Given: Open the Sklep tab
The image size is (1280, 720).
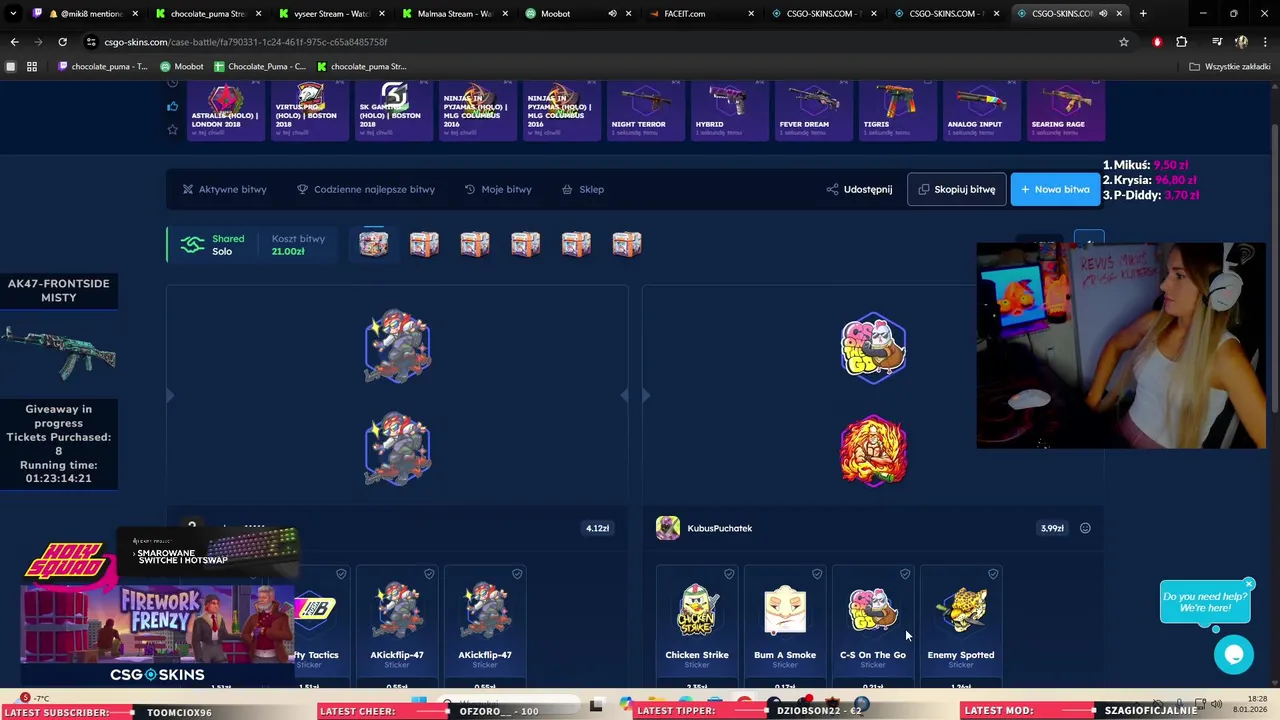Looking at the screenshot, I should 583,189.
